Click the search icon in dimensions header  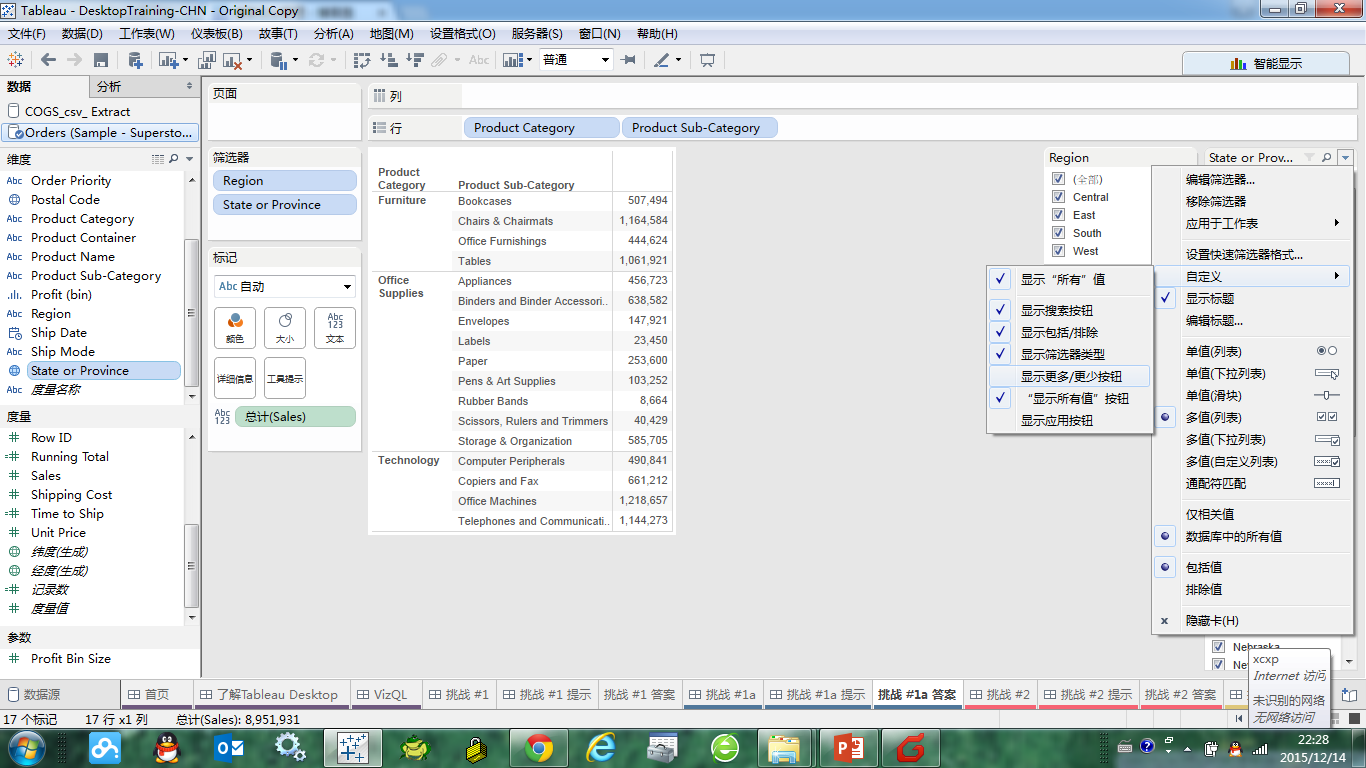pyautogui.click(x=174, y=159)
